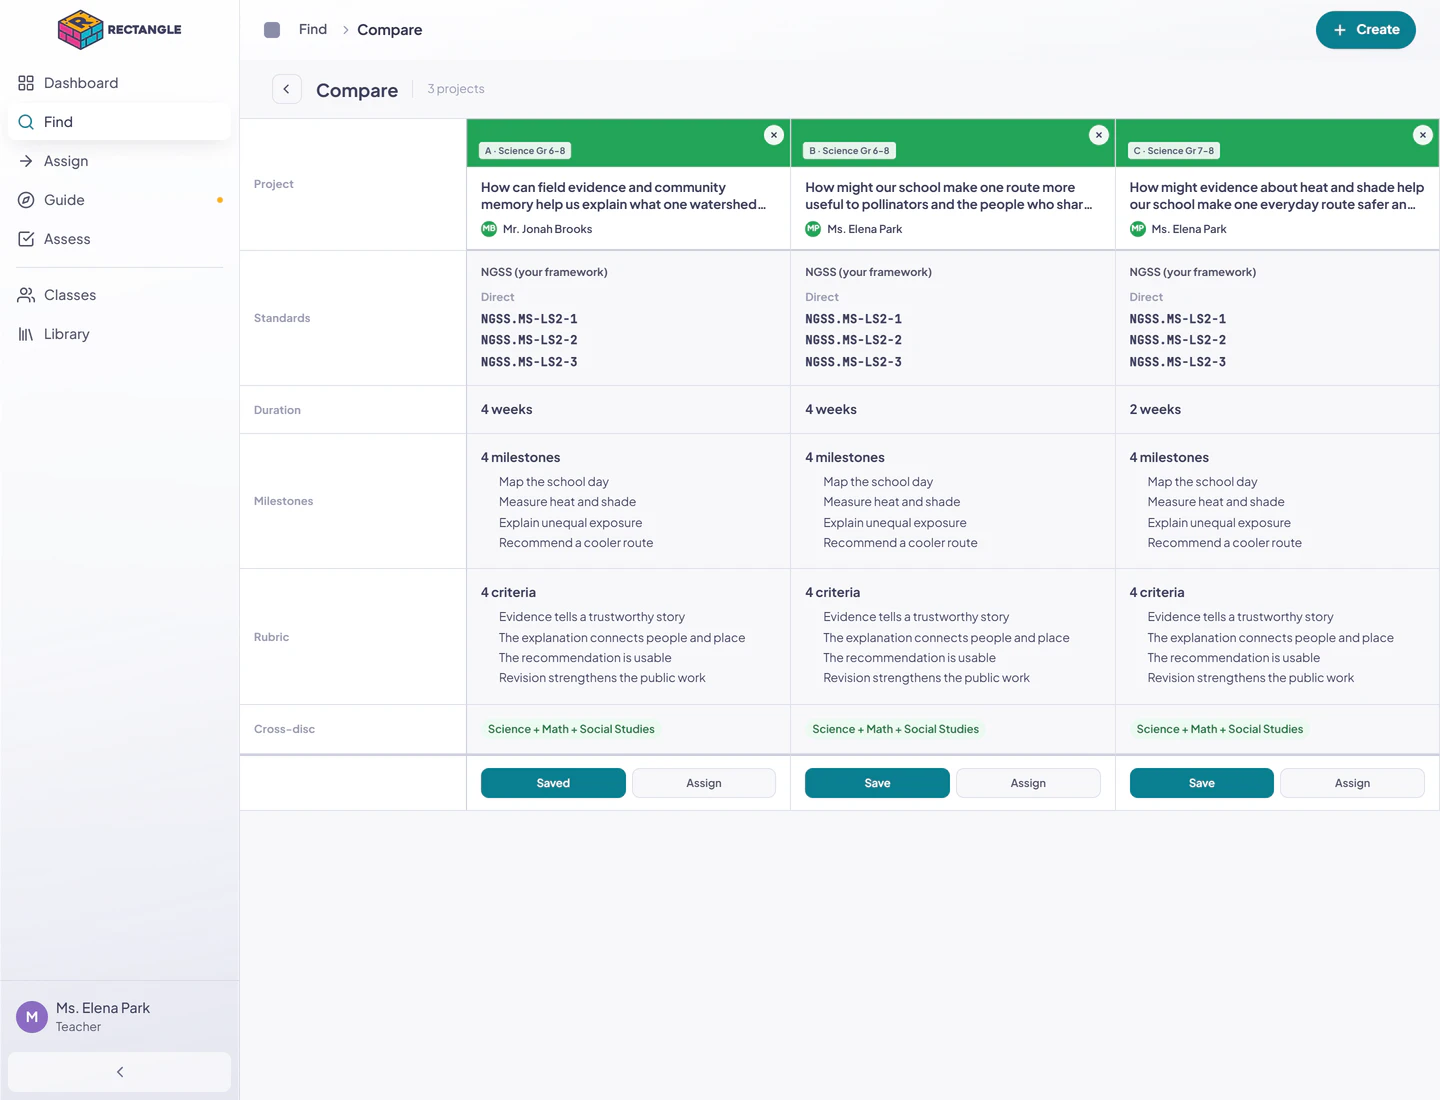Go to Assign in the sidebar

[x=119, y=161]
